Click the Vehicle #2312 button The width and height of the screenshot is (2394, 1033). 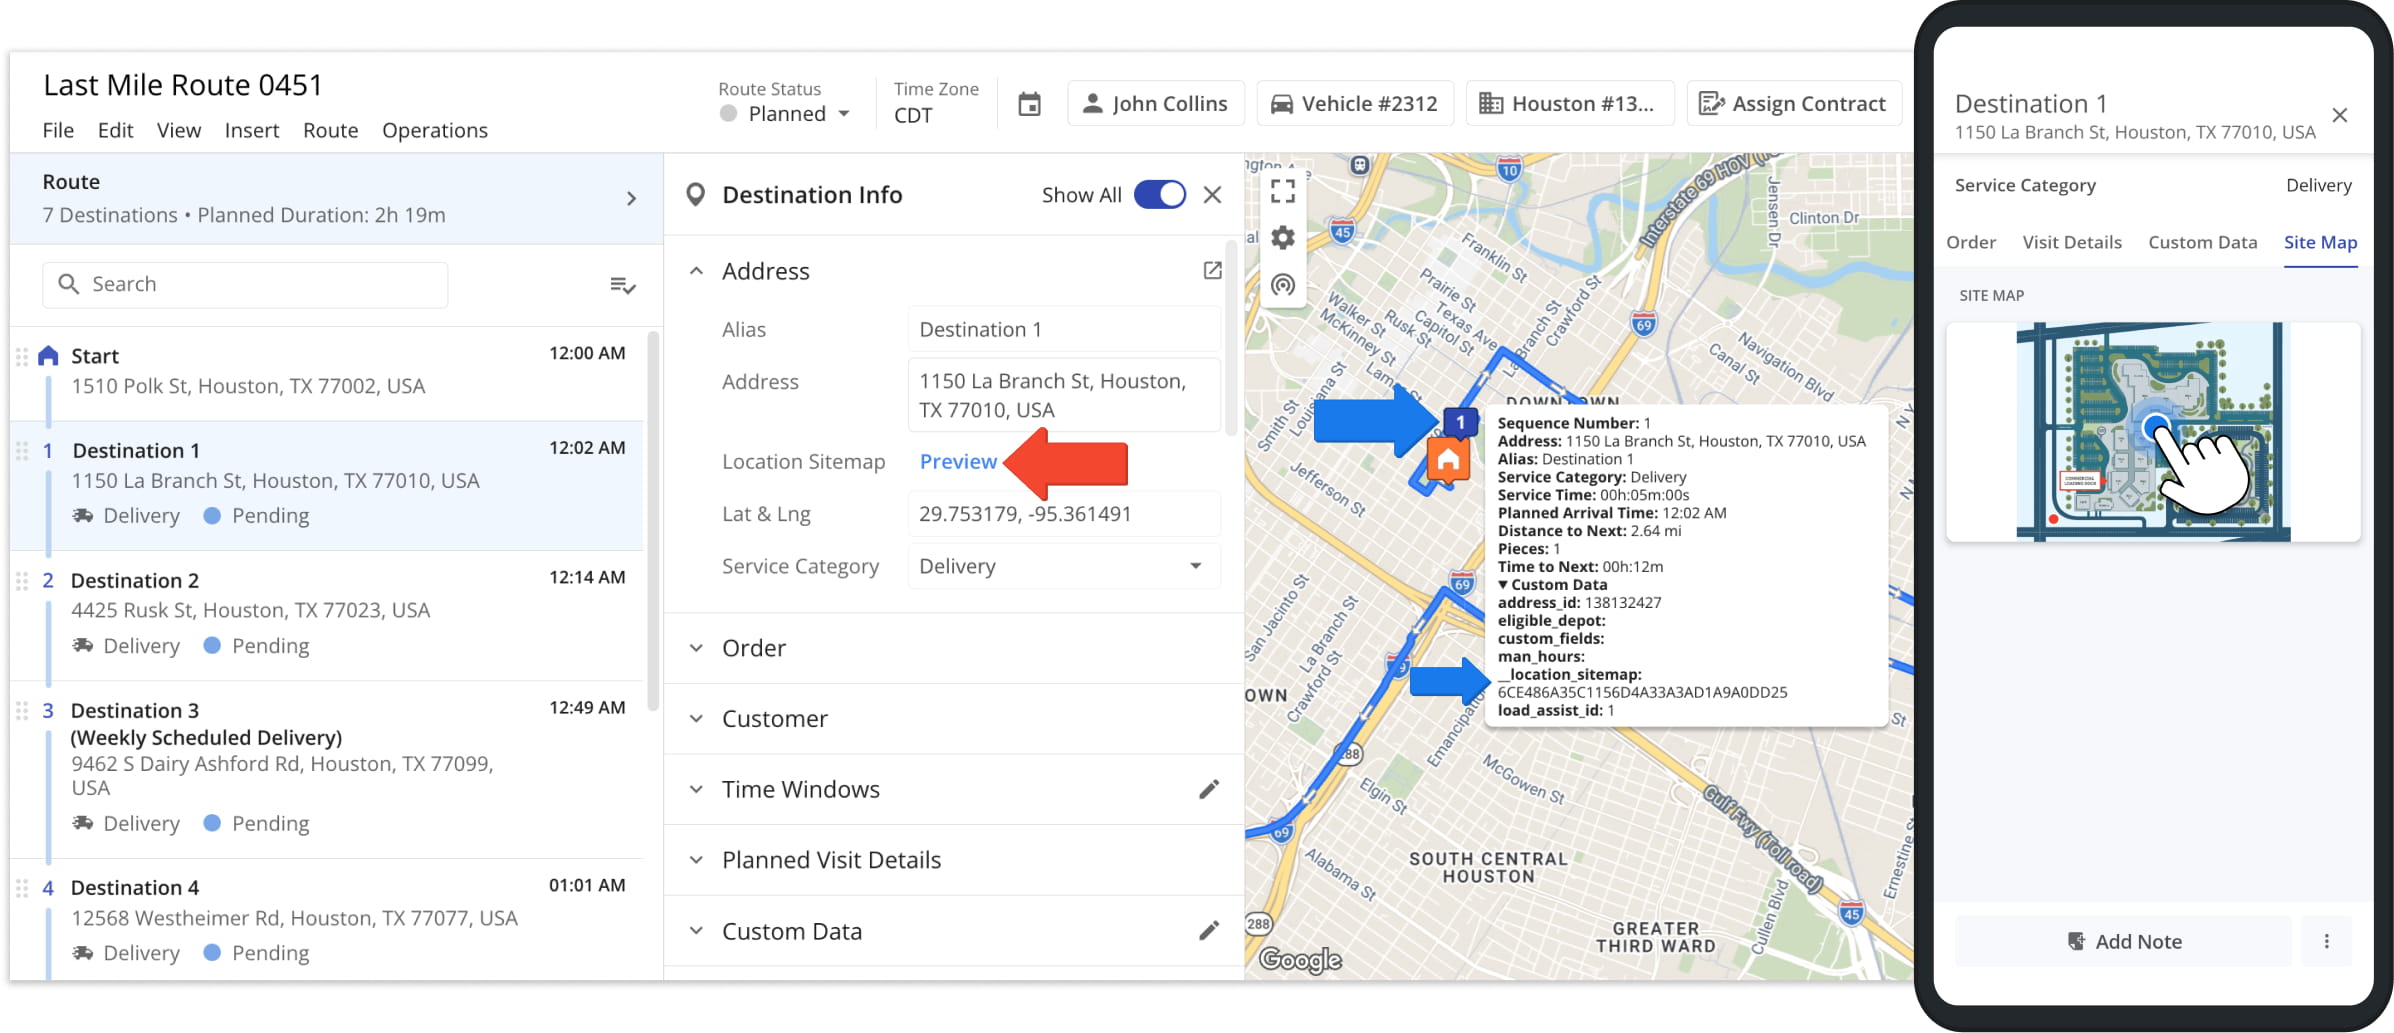point(1355,104)
